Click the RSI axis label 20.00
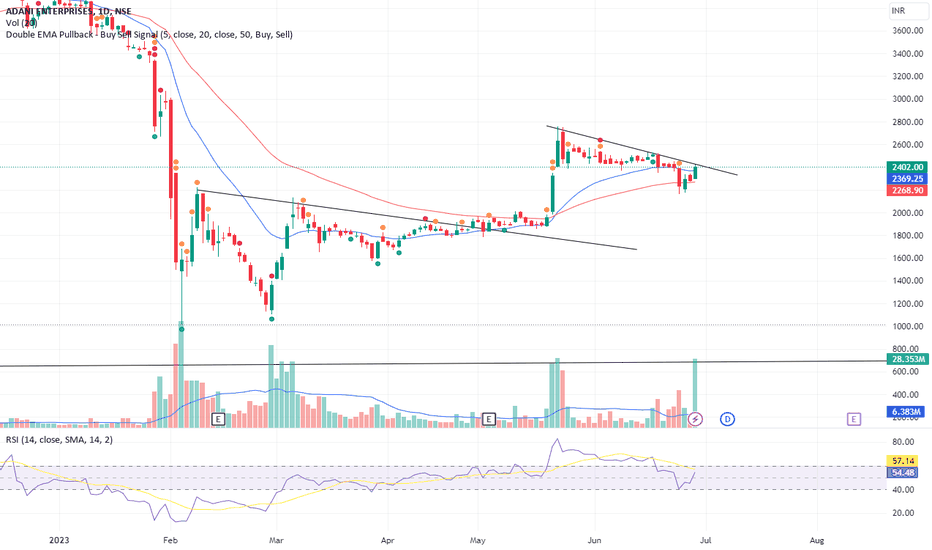The image size is (932, 550). click(x=903, y=513)
